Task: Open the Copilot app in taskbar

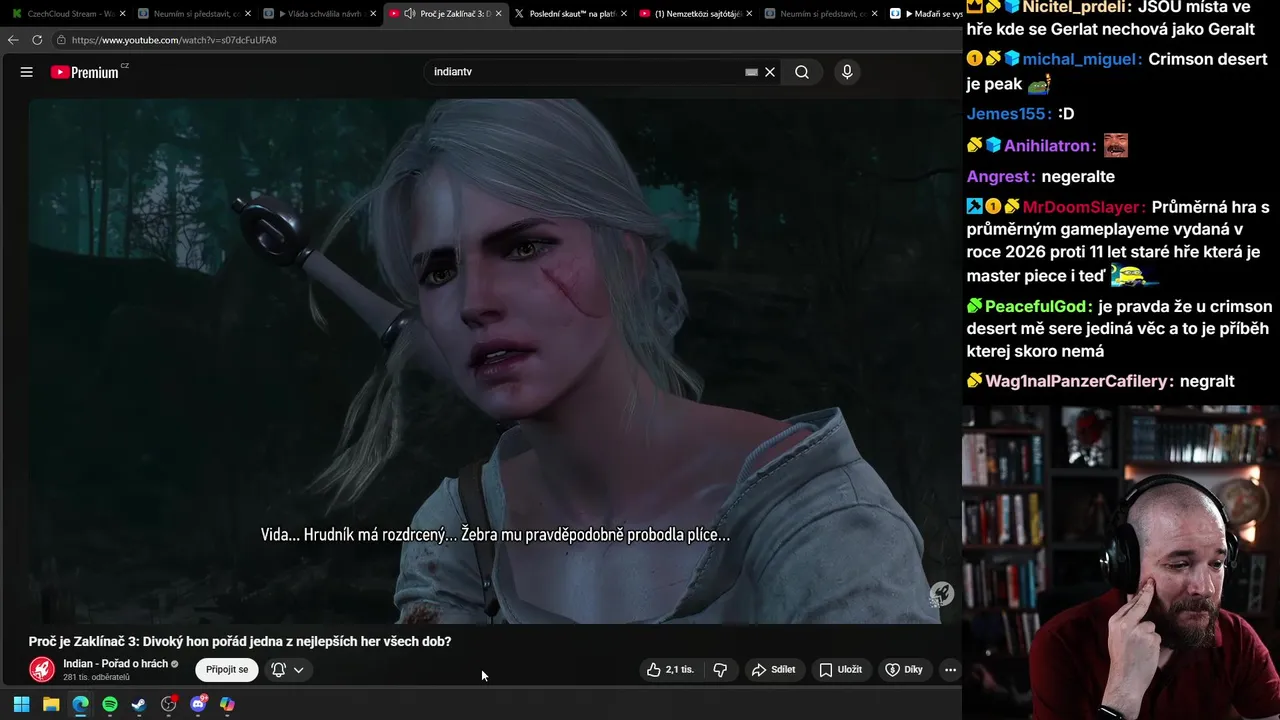Action: click(227, 704)
